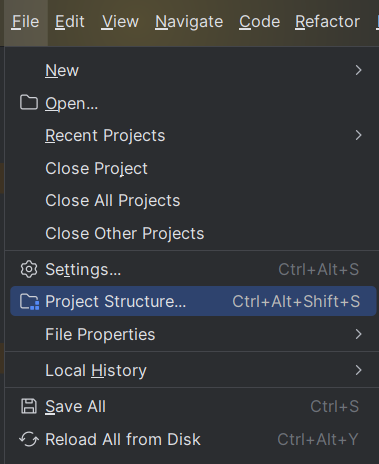Click the Reload All from Disk icon

29,439
